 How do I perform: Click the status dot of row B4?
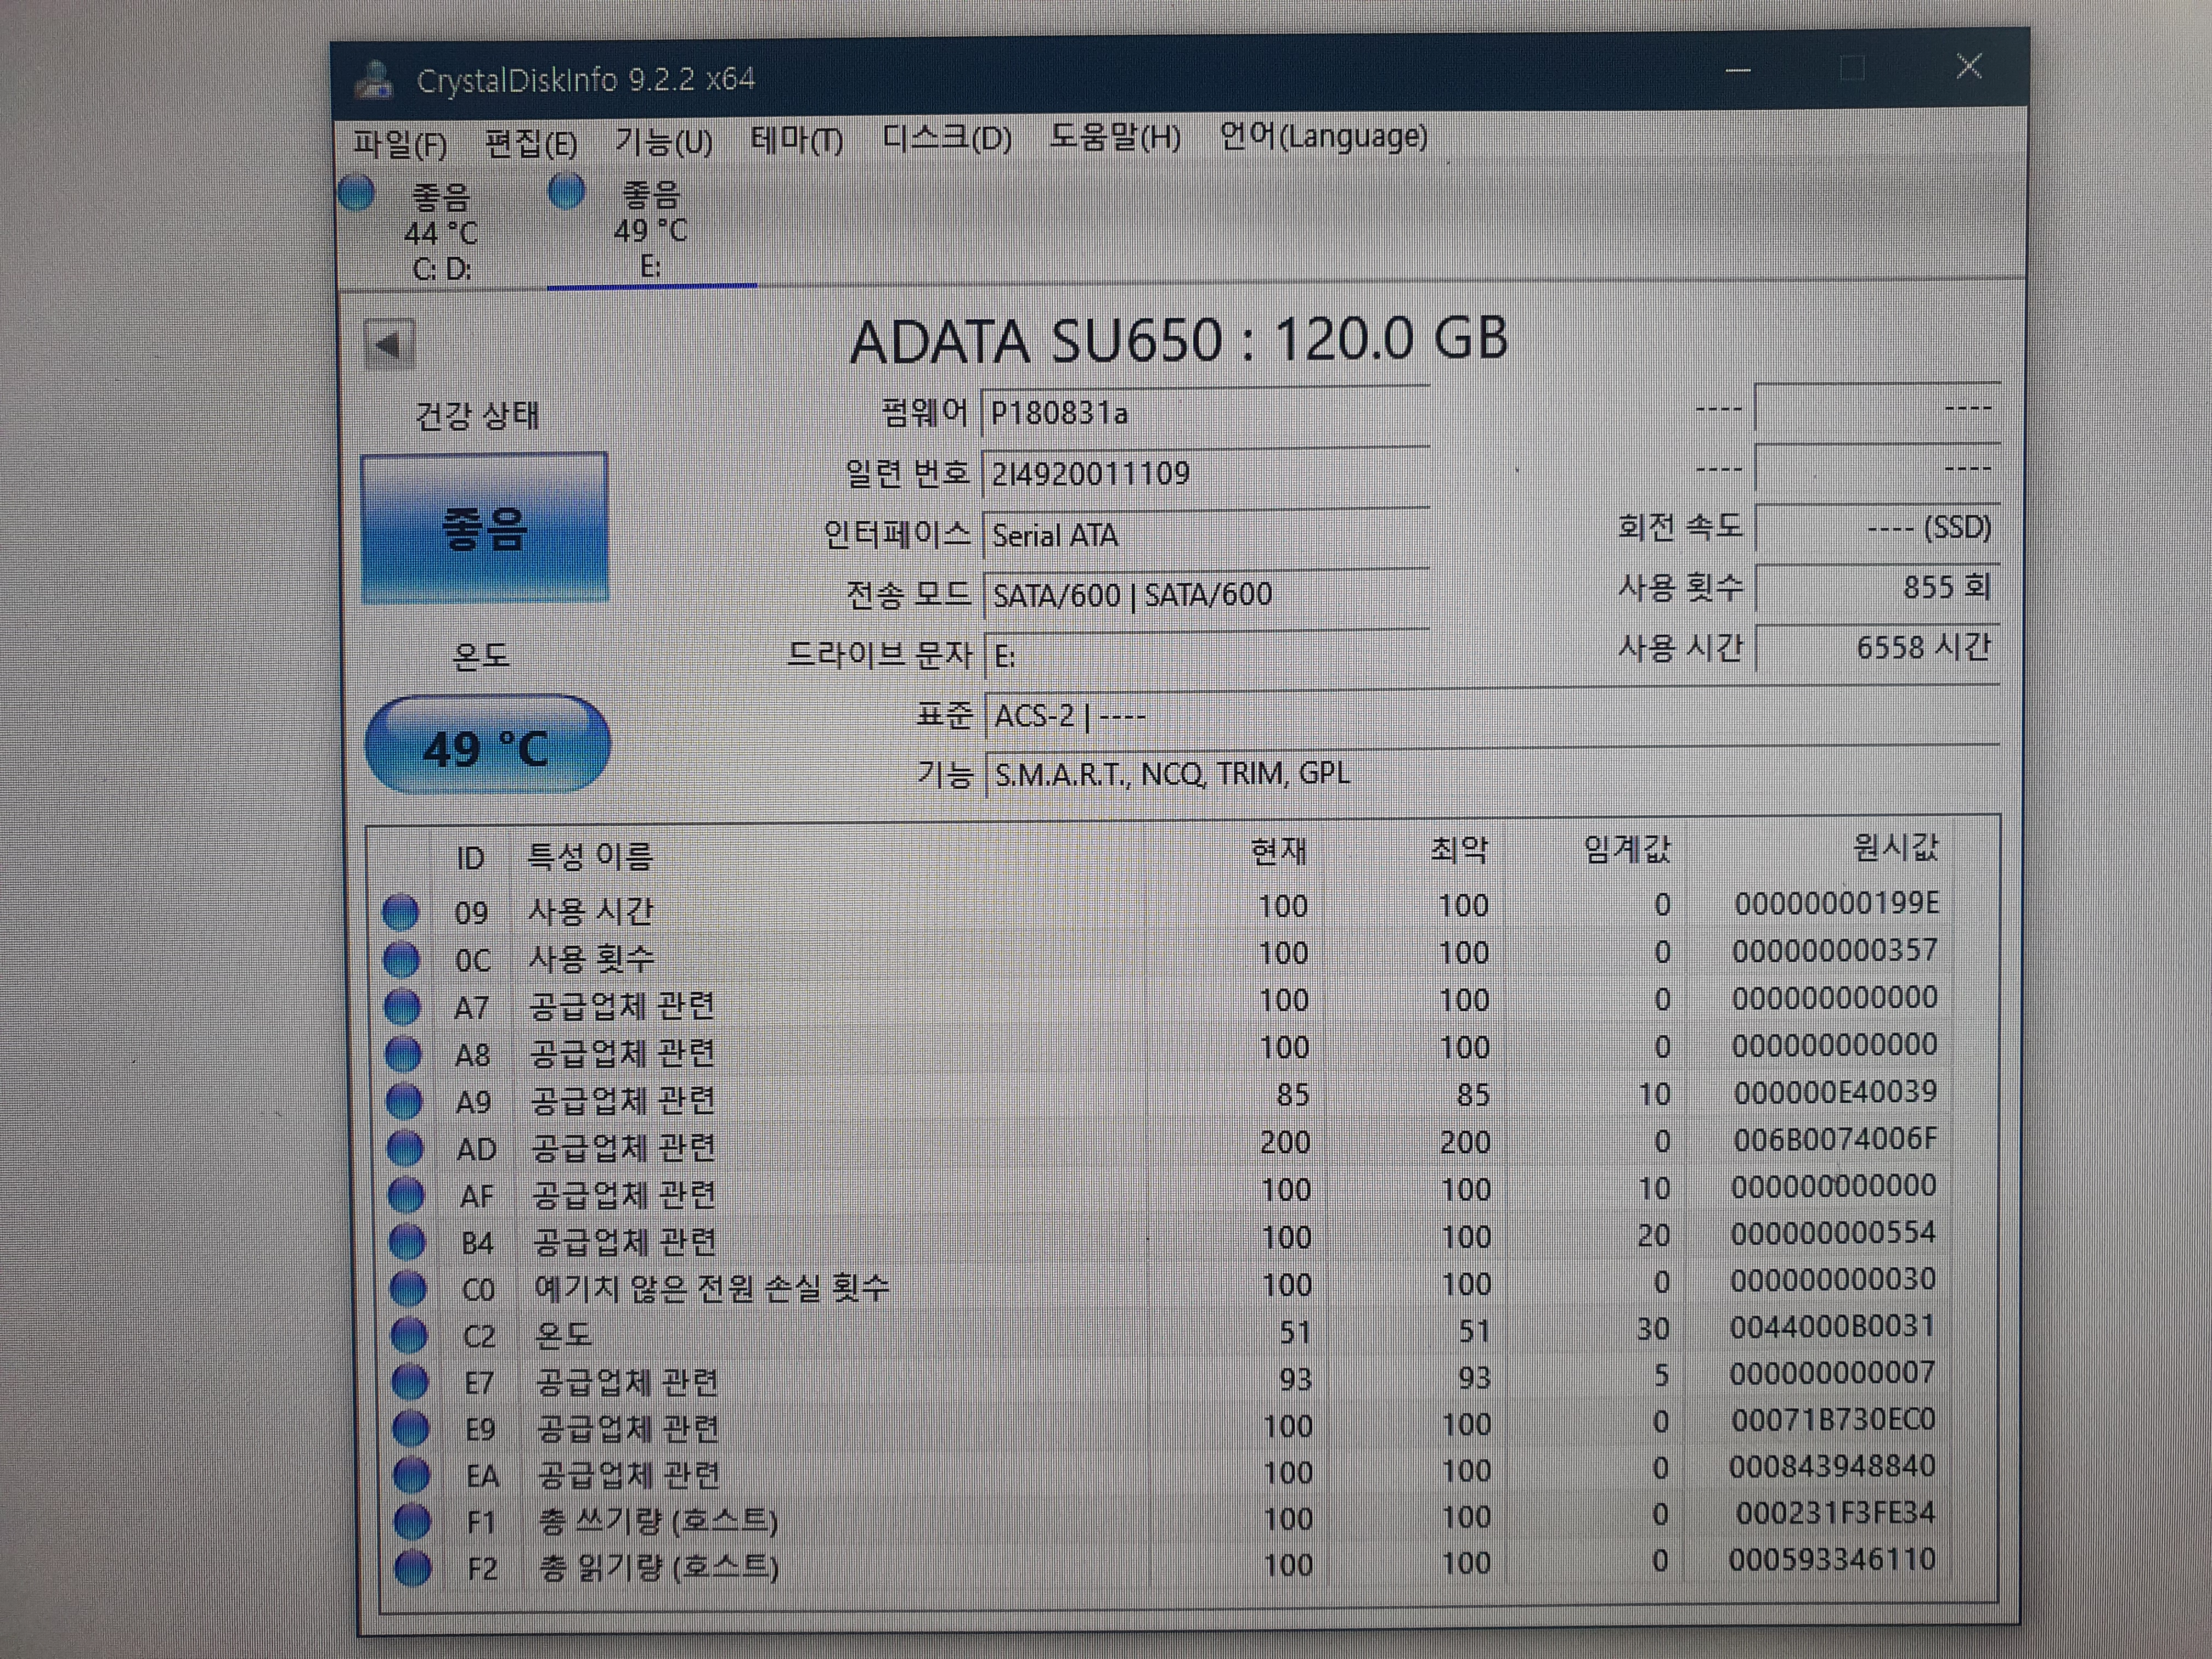407,1241
